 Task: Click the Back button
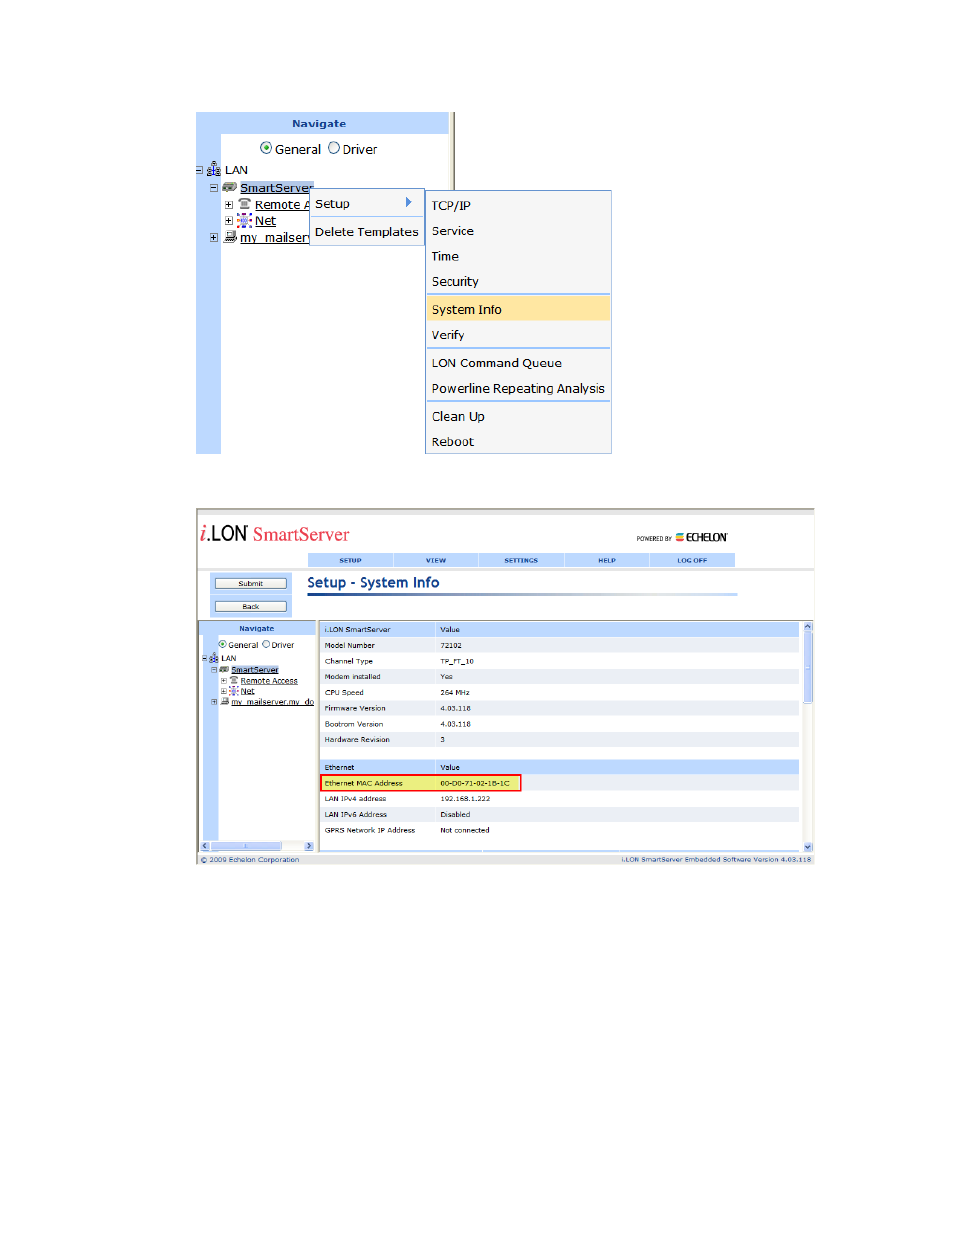click(251, 606)
